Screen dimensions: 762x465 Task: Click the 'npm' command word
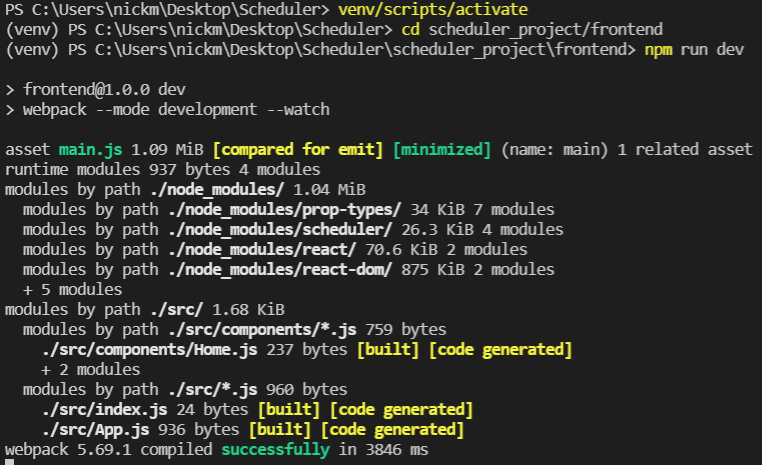point(658,50)
